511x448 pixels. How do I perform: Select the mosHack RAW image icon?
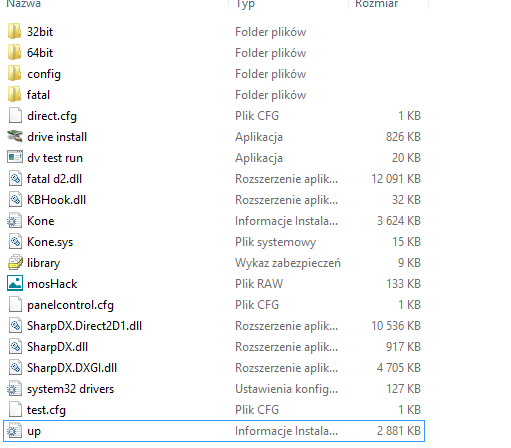tap(15, 284)
